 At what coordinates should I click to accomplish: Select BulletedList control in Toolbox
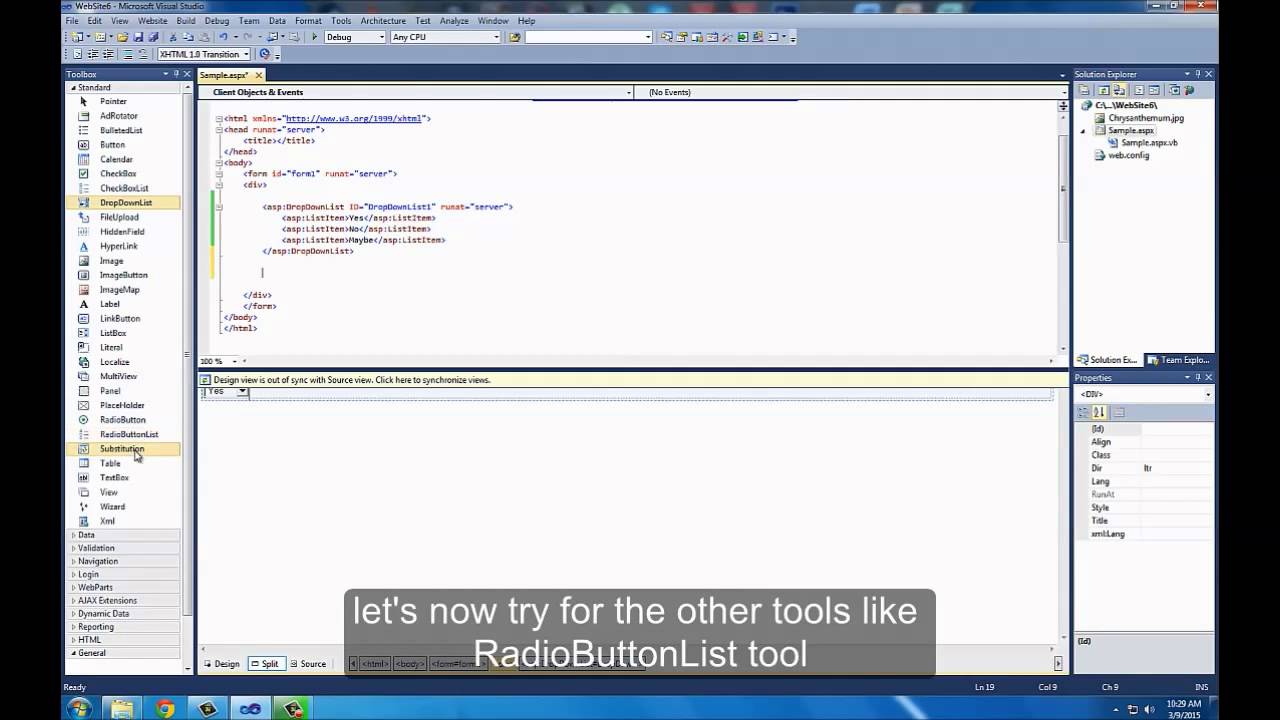point(121,130)
